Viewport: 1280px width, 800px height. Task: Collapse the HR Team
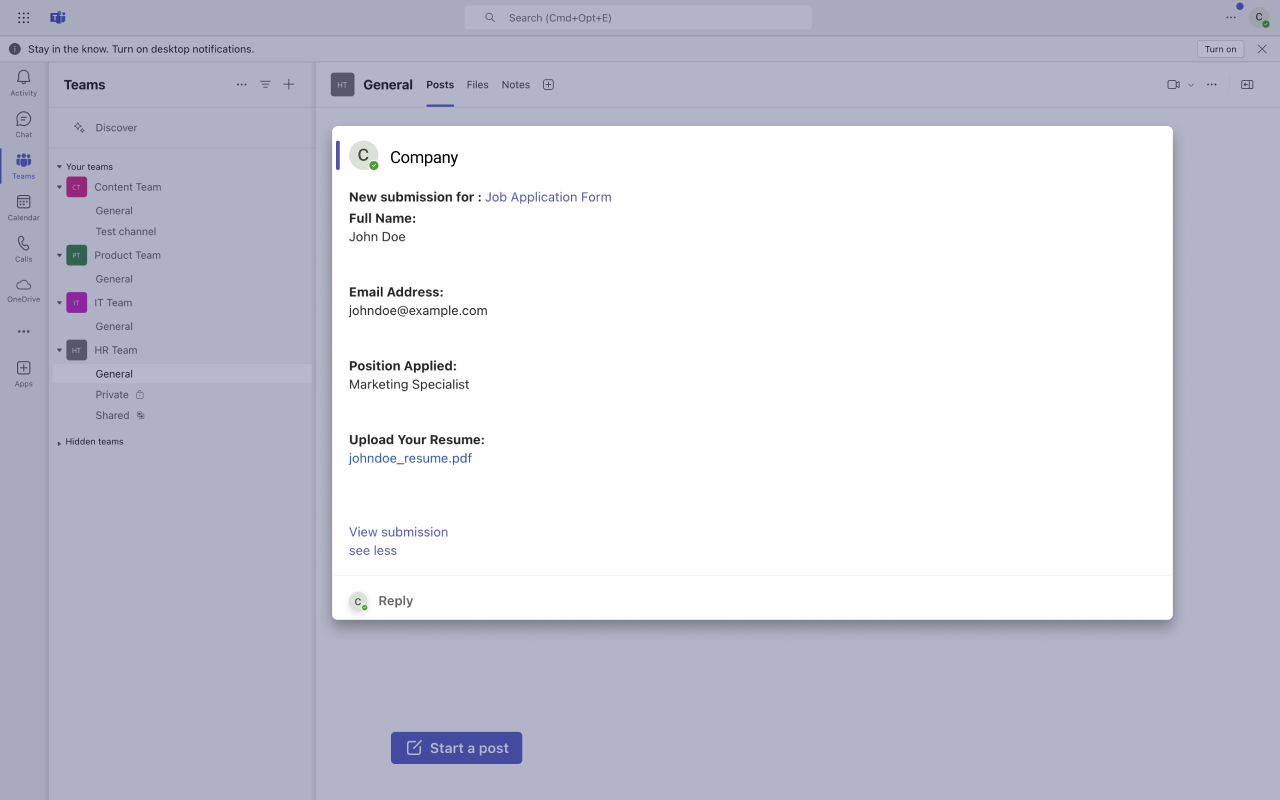click(x=60, y=350)
